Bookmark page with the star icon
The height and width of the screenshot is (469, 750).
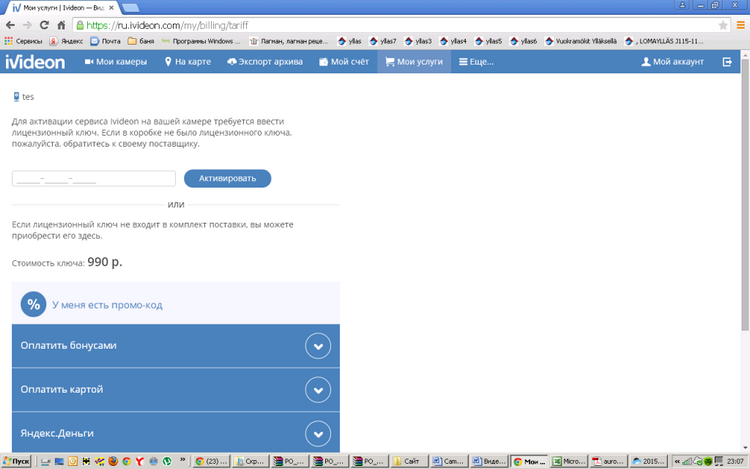click(x=723, y=25)
